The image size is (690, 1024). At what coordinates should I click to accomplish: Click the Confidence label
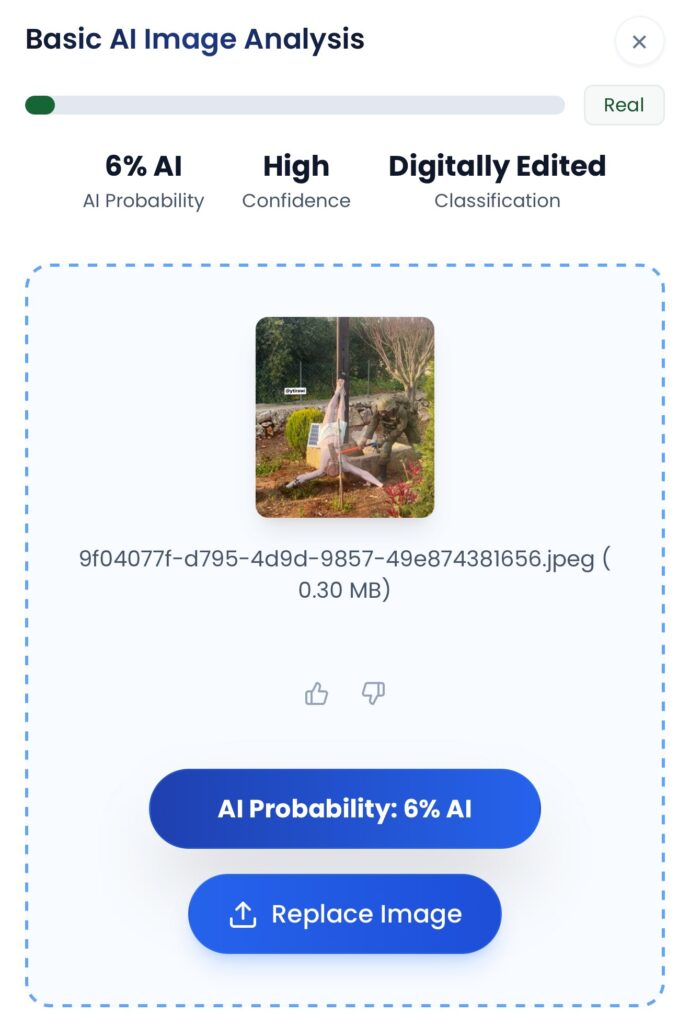pyautogui.click(x=296, y=201)
